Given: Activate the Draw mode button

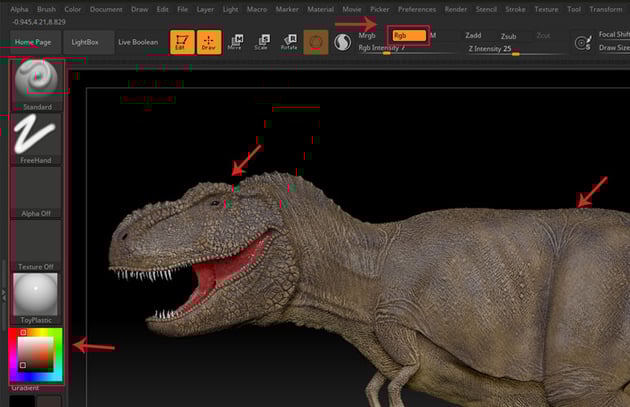Looking at the screenshot, I should click(209, 42).
